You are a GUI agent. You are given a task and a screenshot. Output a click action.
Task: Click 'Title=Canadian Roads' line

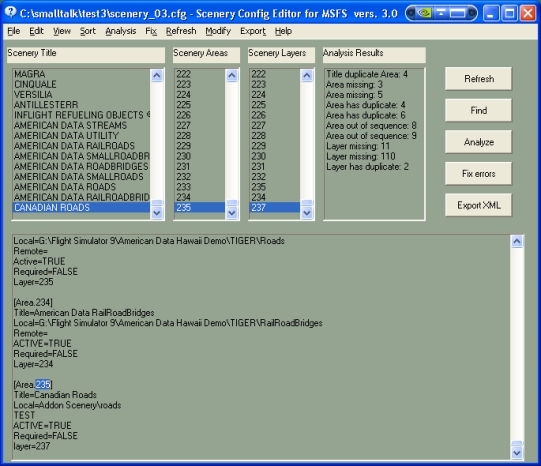coord(55,395)
